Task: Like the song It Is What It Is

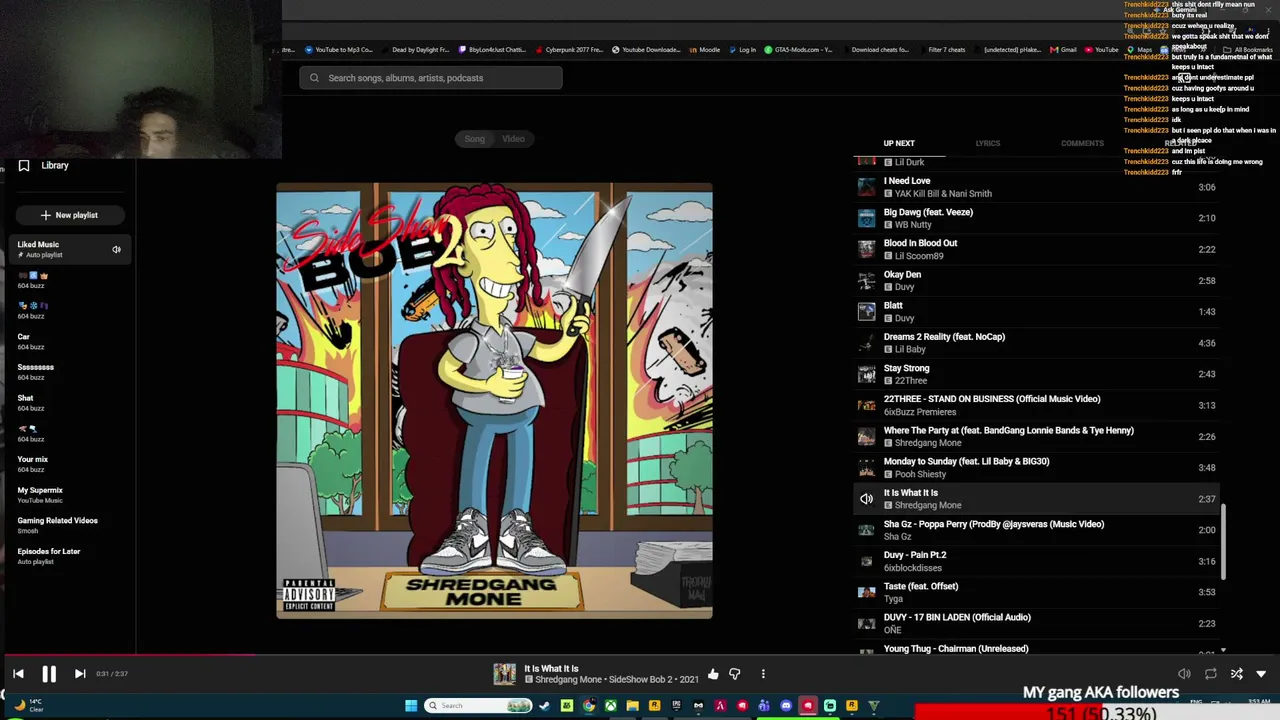Action: pyautogui.click(x=713, y=674)
